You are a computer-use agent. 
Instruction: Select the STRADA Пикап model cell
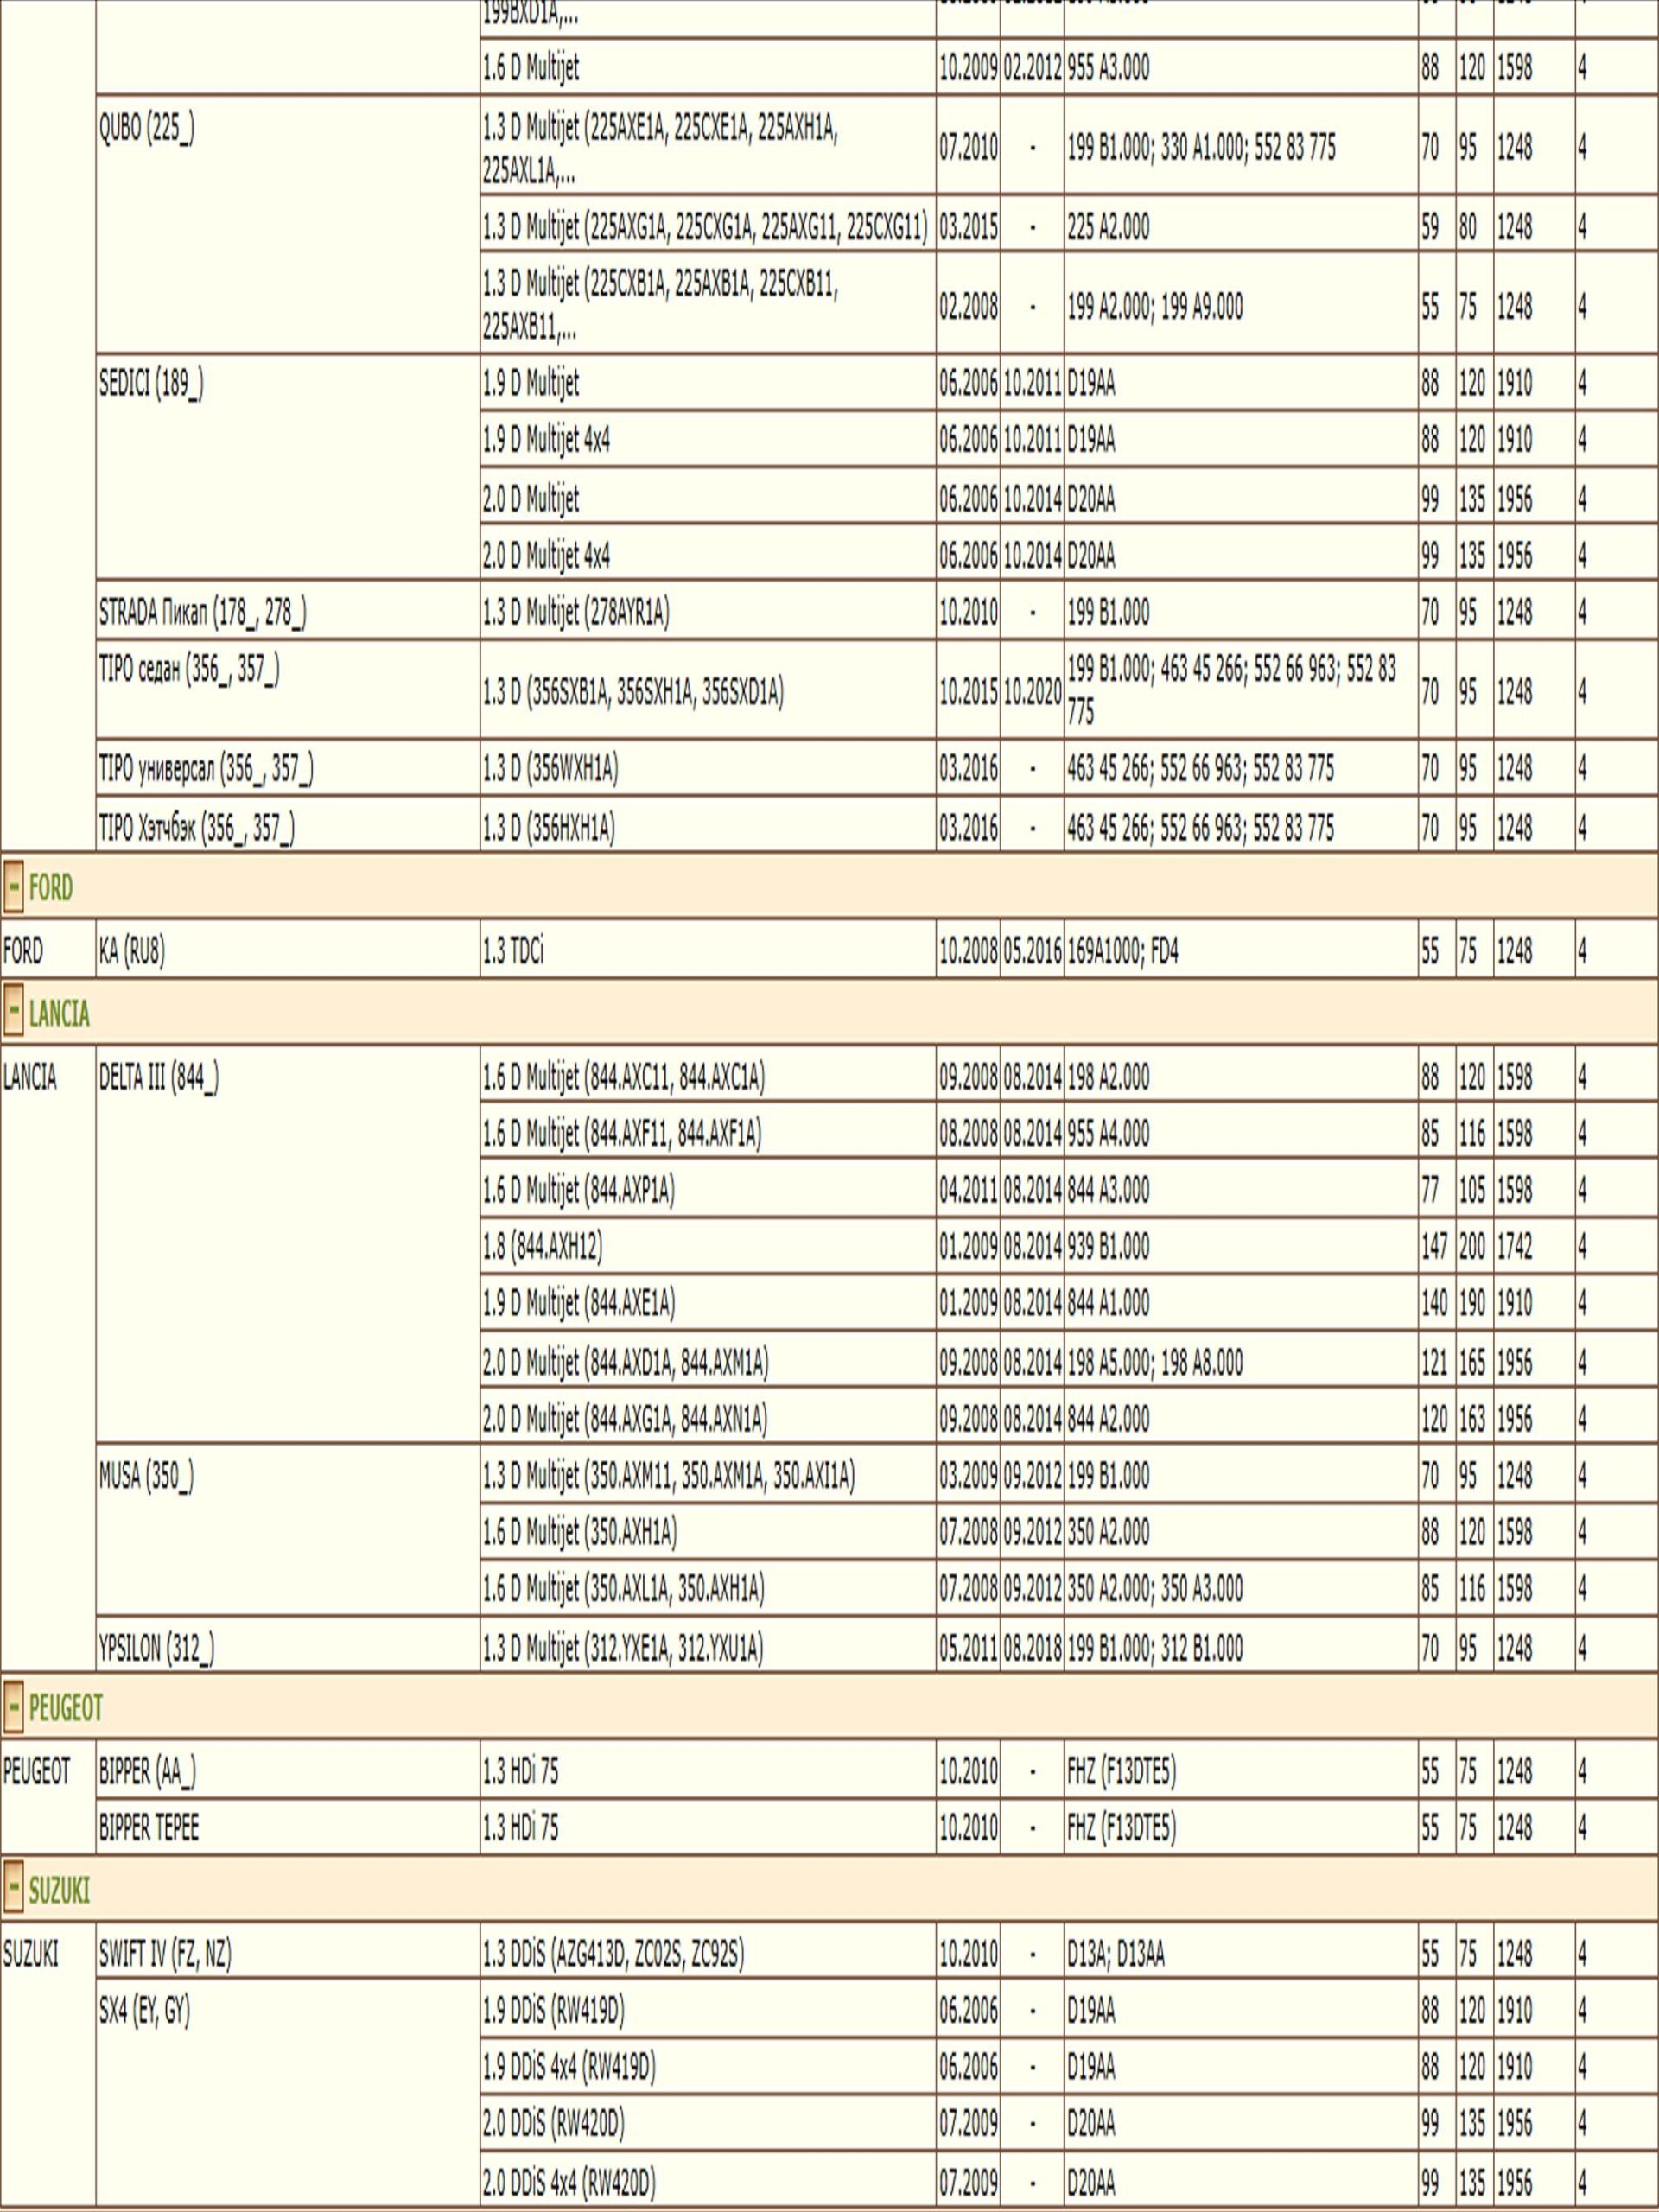pos(202,613)
